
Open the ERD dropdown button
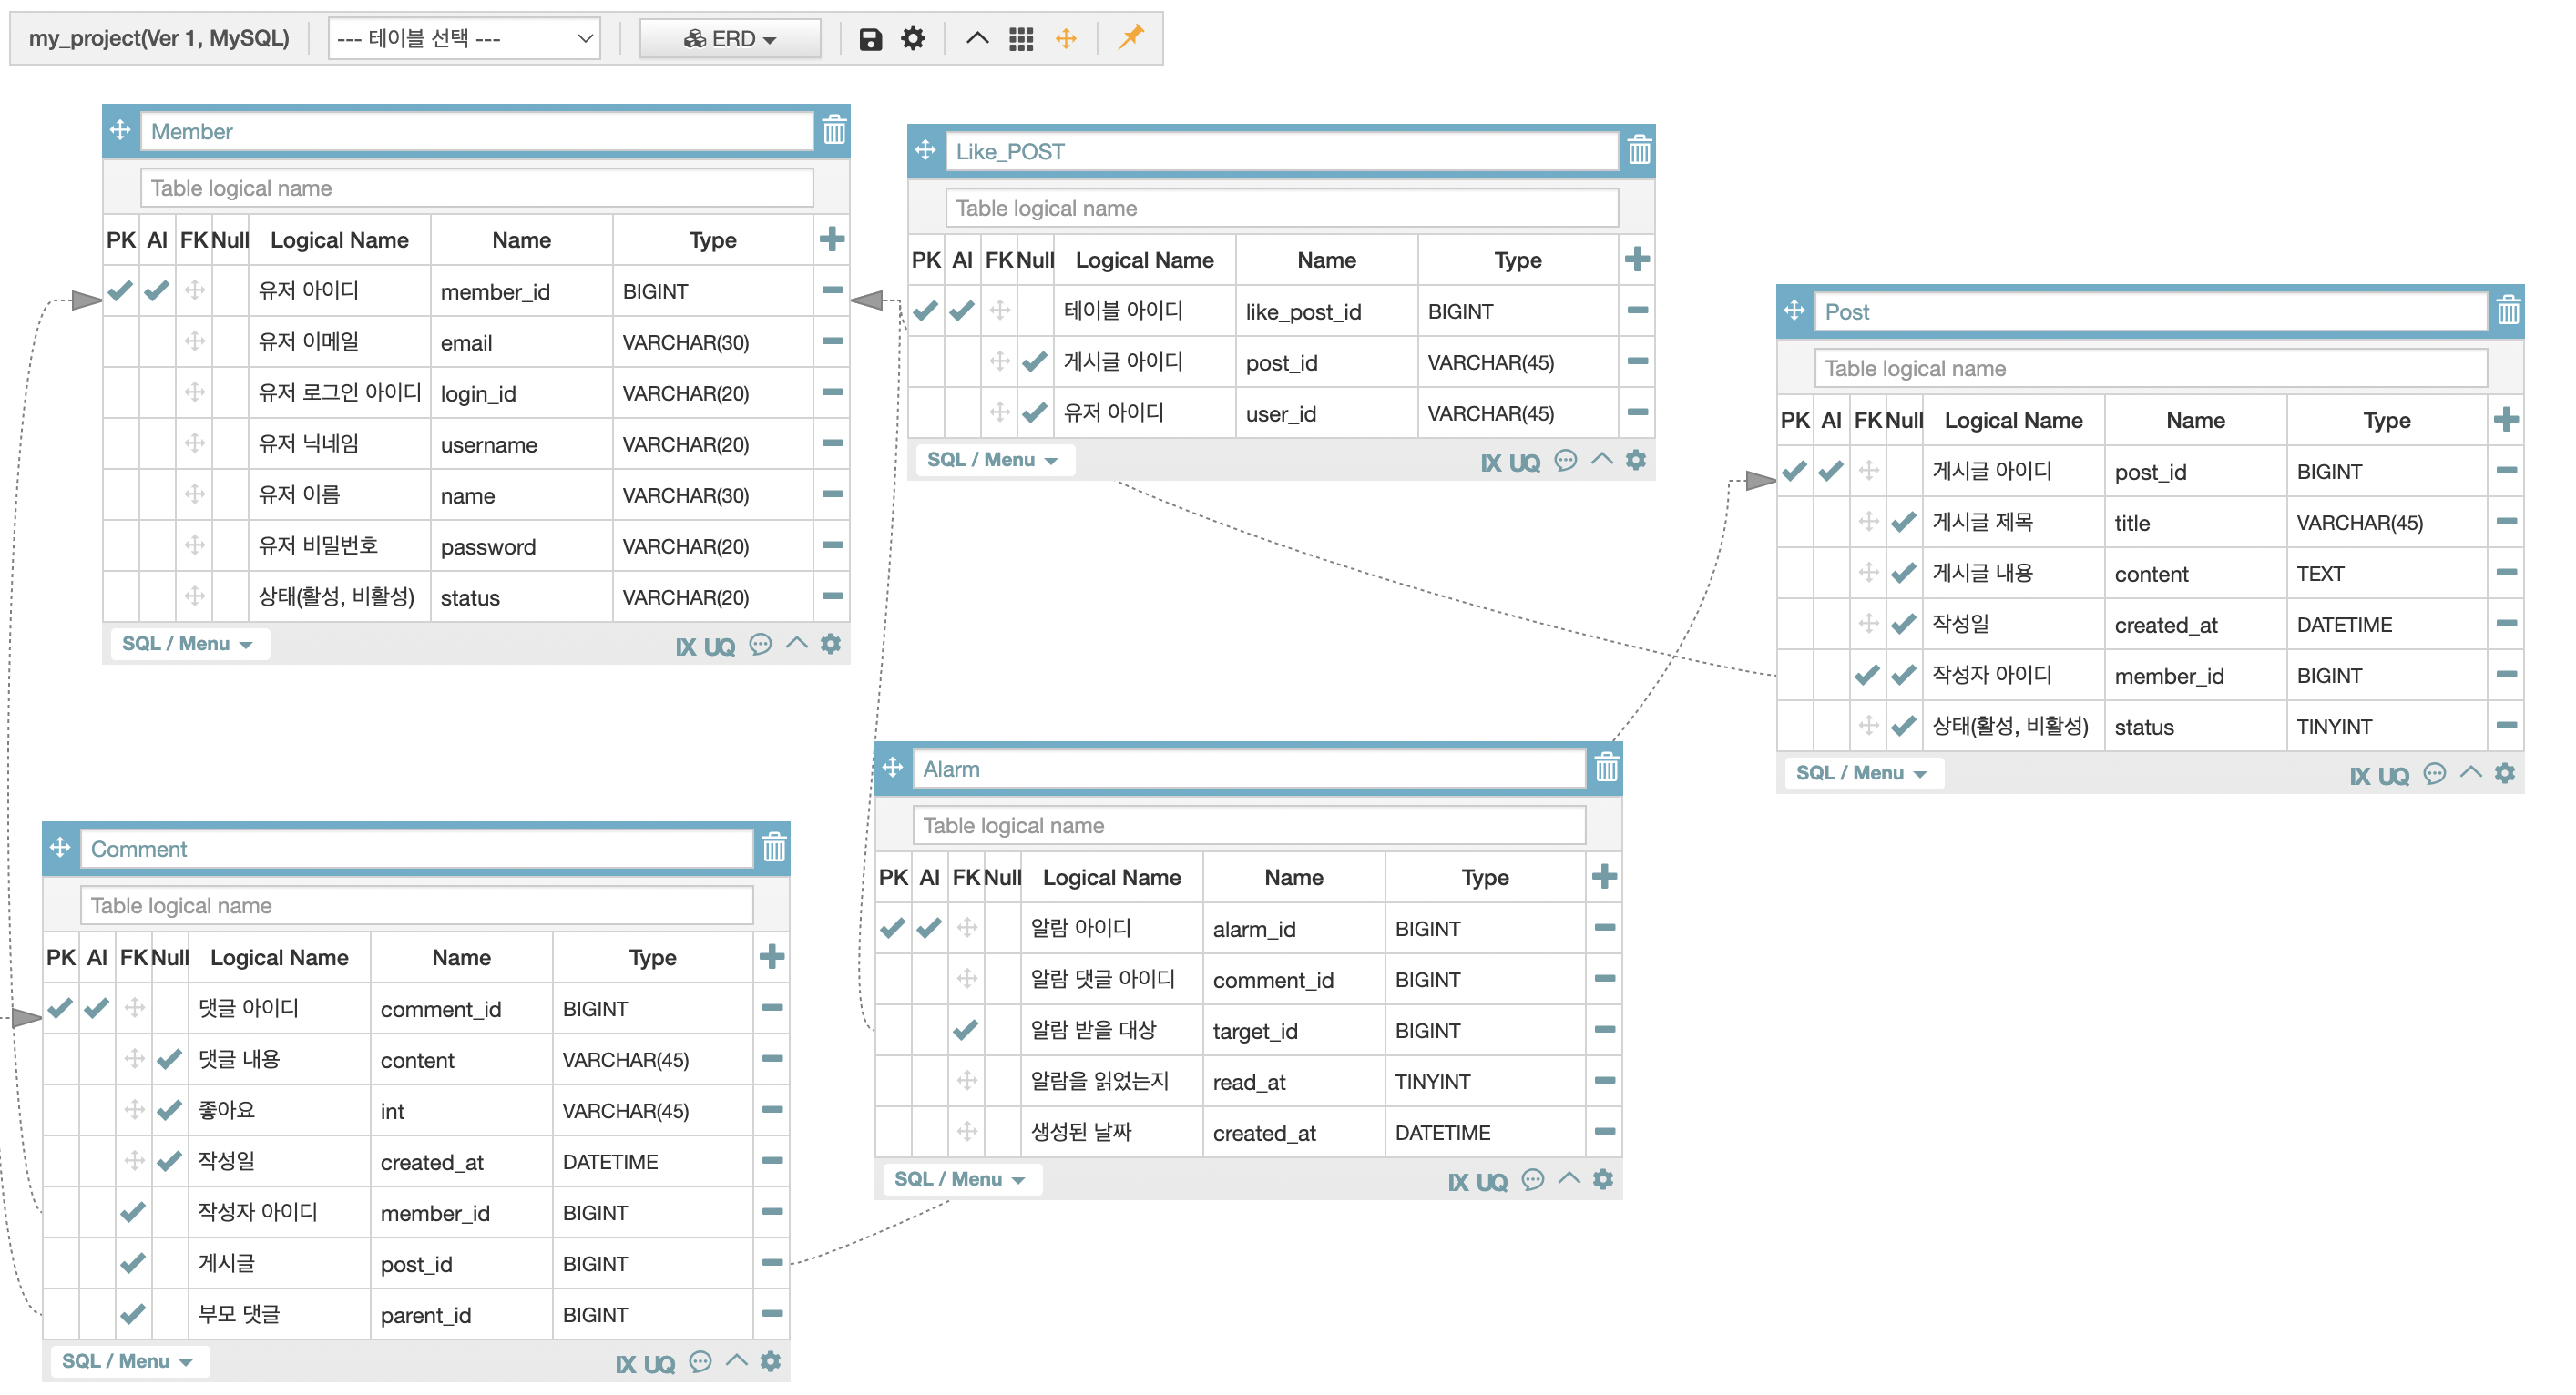730,39
